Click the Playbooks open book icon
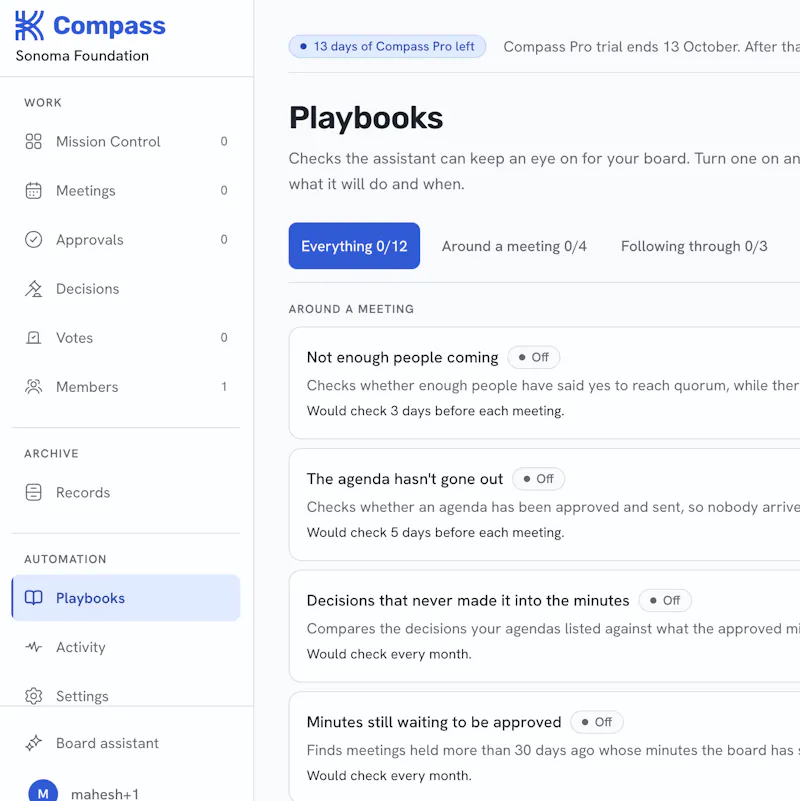The width and height of the screenshot is (800, 801). tap(33, 598)
